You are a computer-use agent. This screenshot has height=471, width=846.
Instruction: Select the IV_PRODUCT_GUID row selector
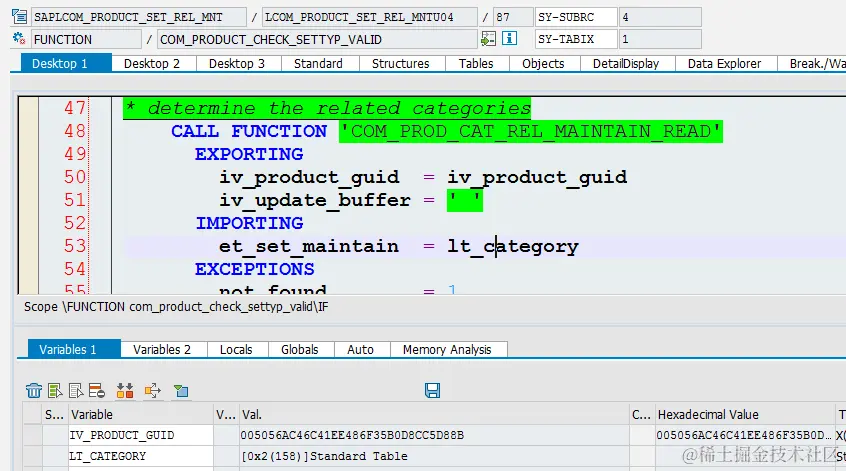tap(33, 435)
